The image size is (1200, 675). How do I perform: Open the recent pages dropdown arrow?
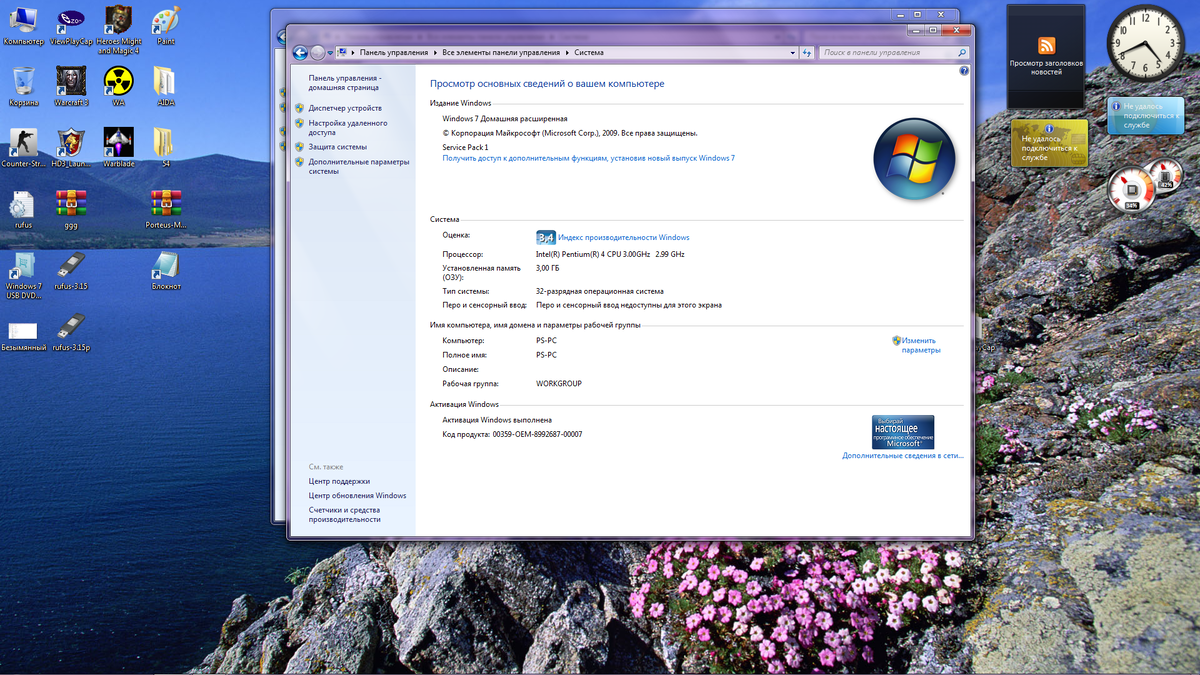click(x=331, y=52)
